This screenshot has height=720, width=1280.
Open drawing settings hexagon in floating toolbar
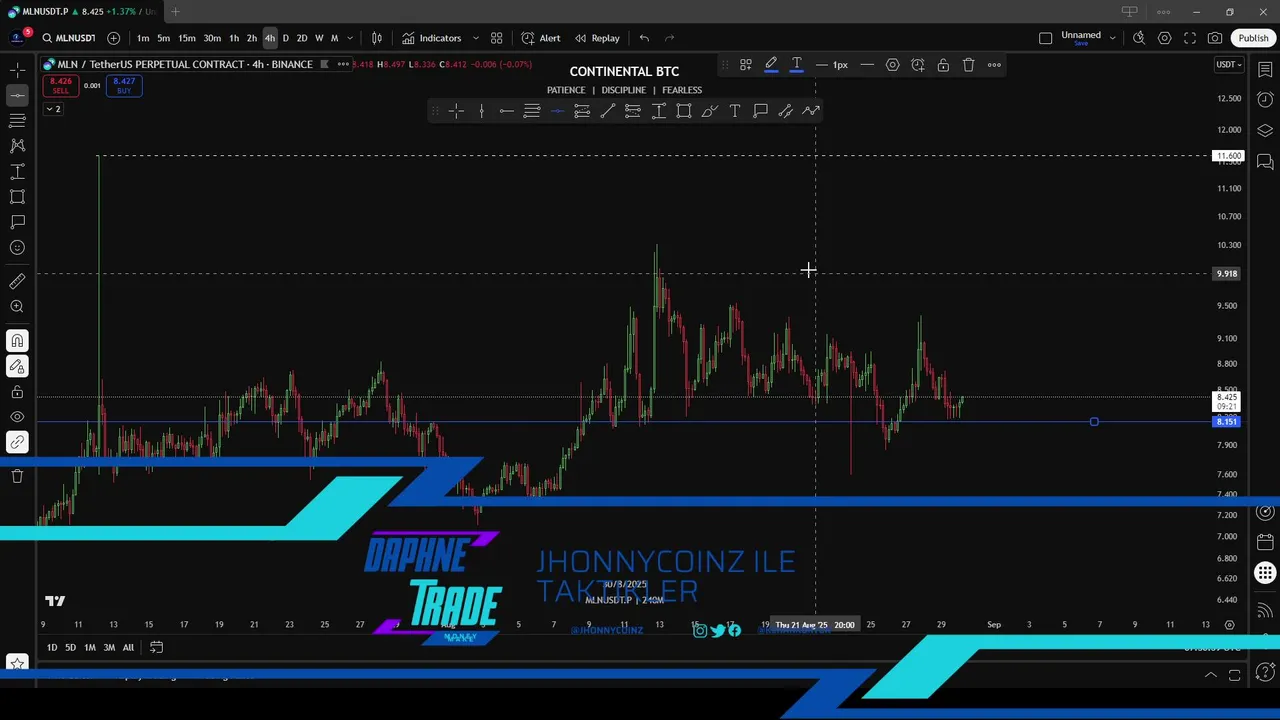pyautogui.click(x=892, y=65)
